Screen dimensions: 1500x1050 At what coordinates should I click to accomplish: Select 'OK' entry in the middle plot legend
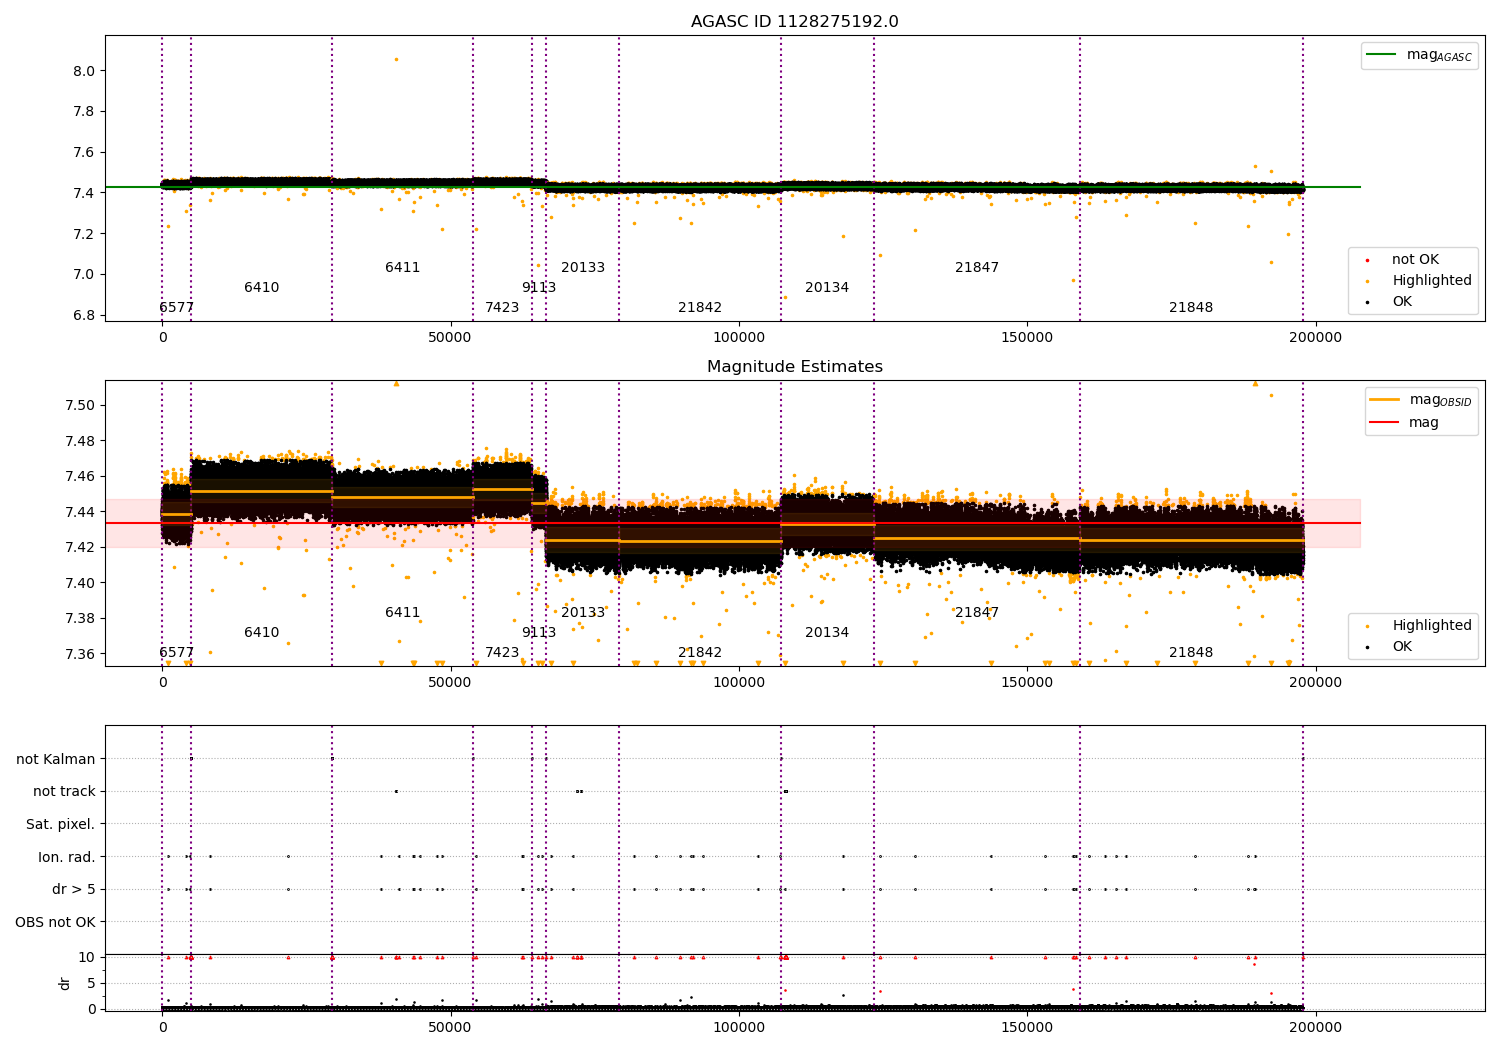1402,647
